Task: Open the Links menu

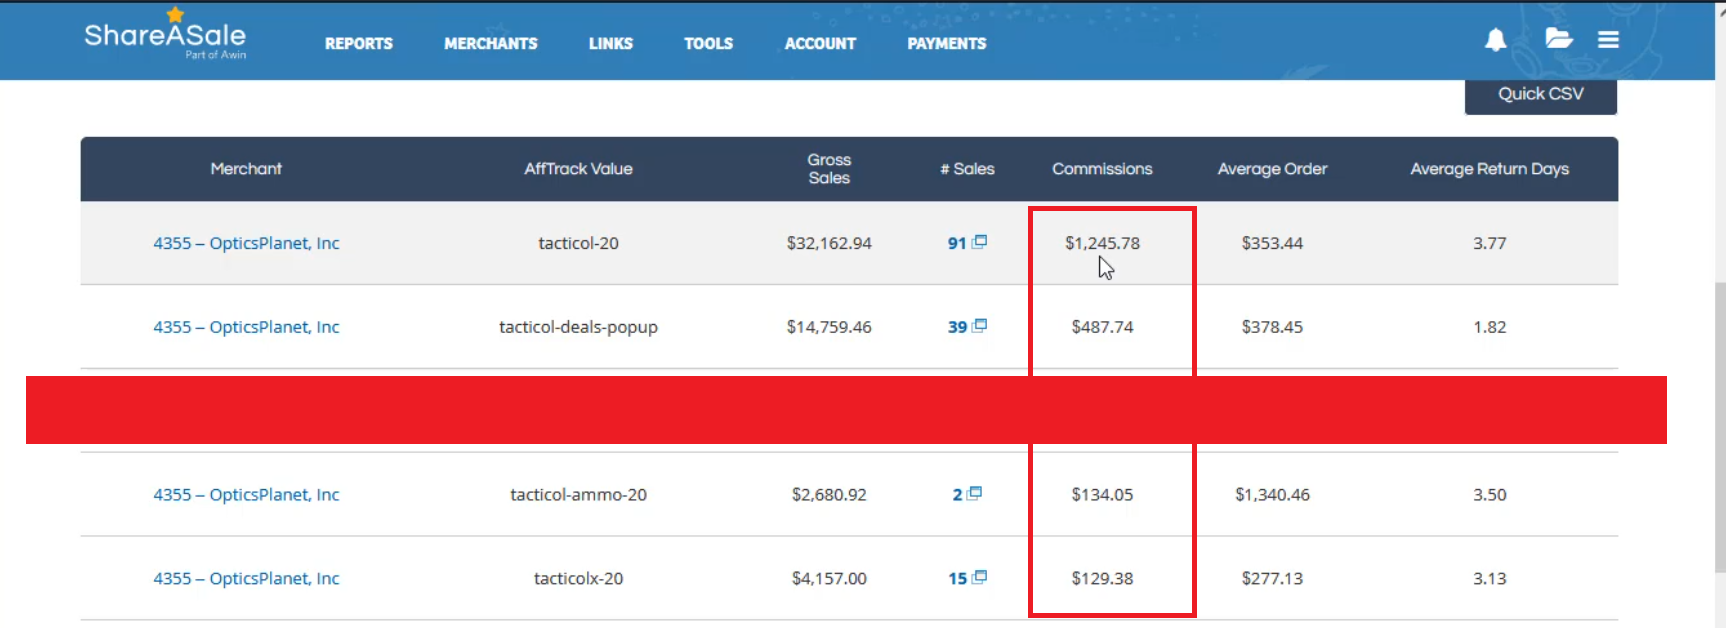Action: 611,44
